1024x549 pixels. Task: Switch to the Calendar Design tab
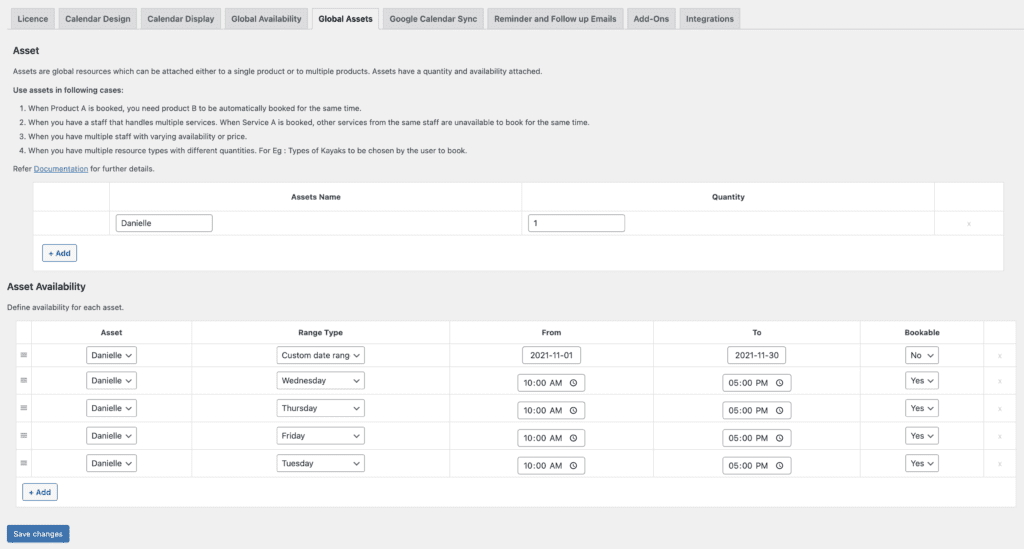point(98,19)
